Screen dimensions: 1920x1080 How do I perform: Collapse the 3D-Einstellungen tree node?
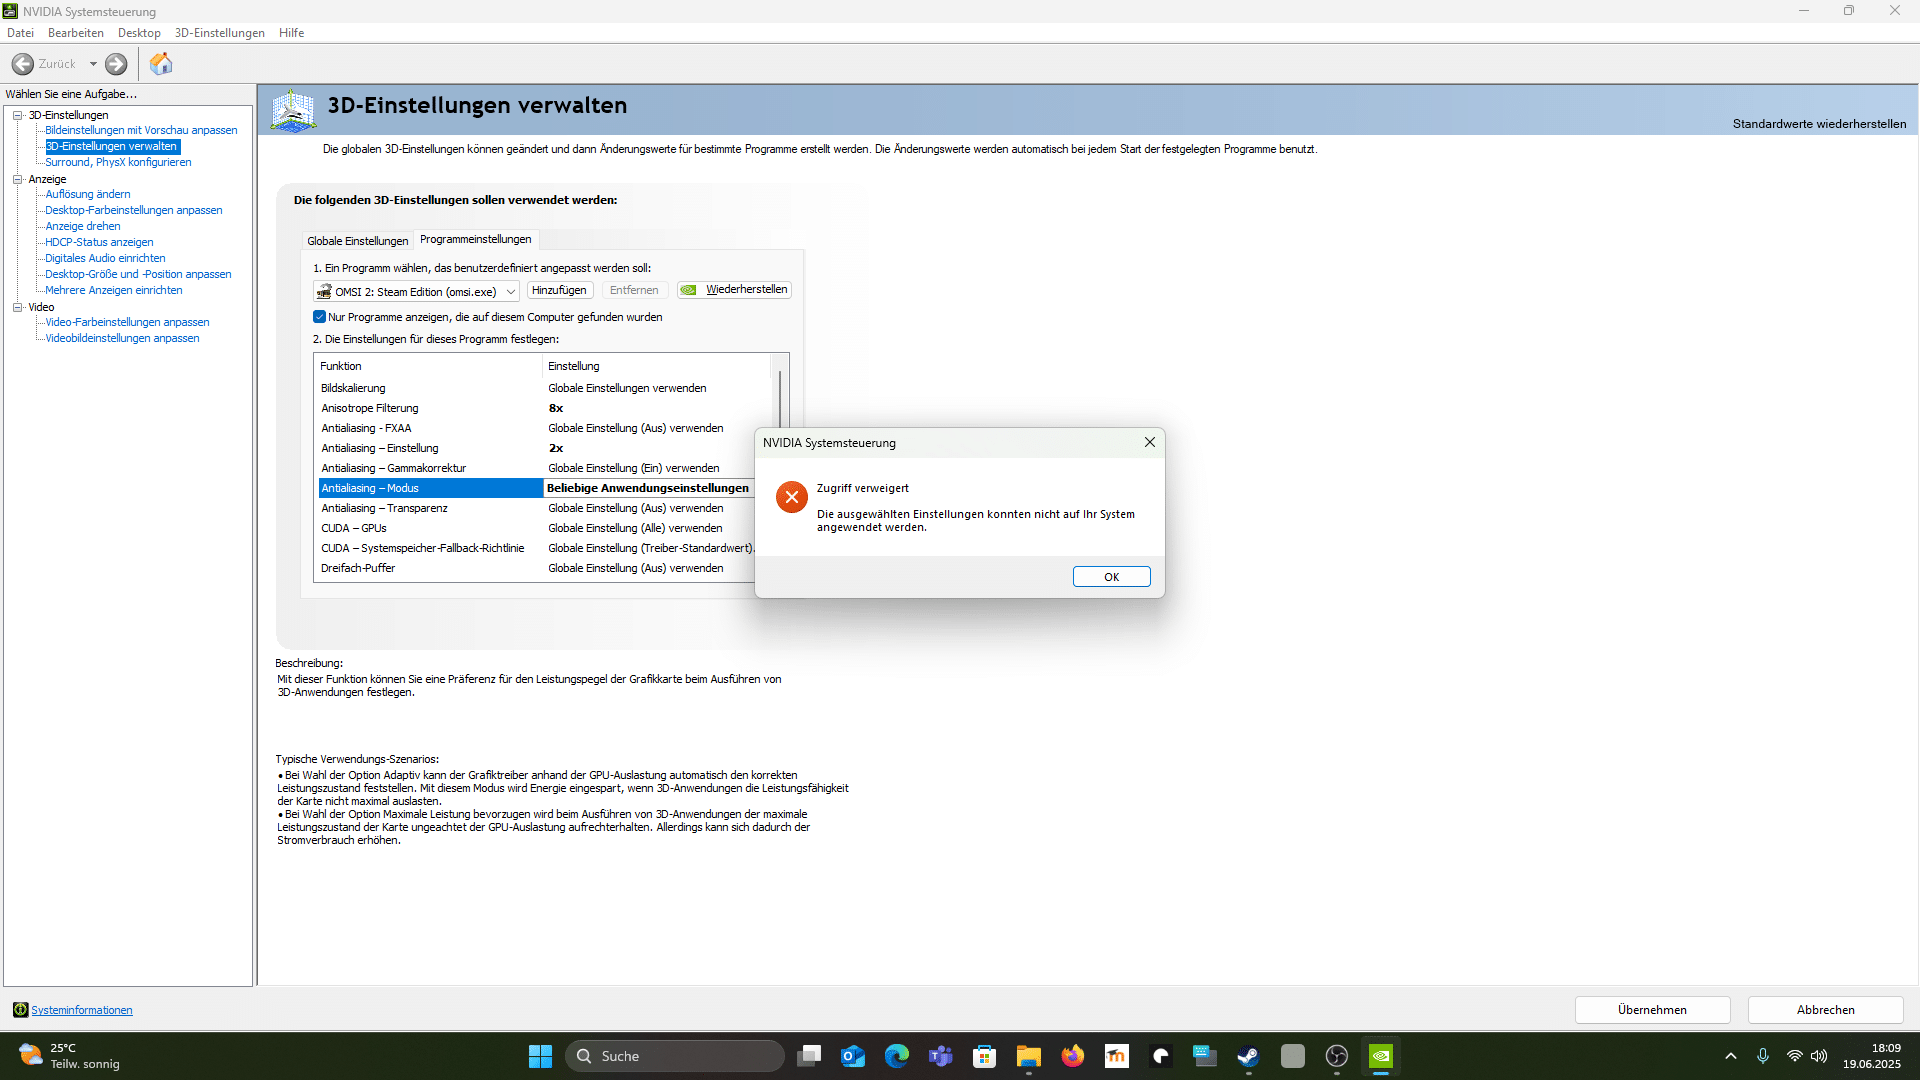pos(18,115)
